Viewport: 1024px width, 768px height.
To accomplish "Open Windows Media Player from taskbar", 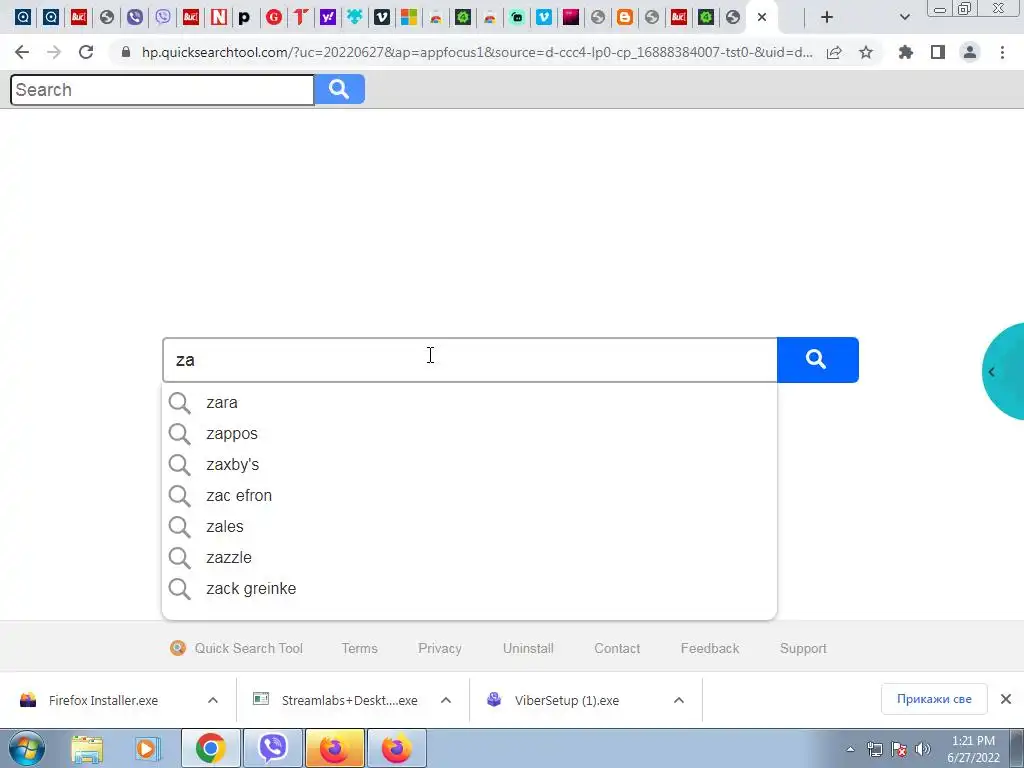I will (x=148, y=749).
